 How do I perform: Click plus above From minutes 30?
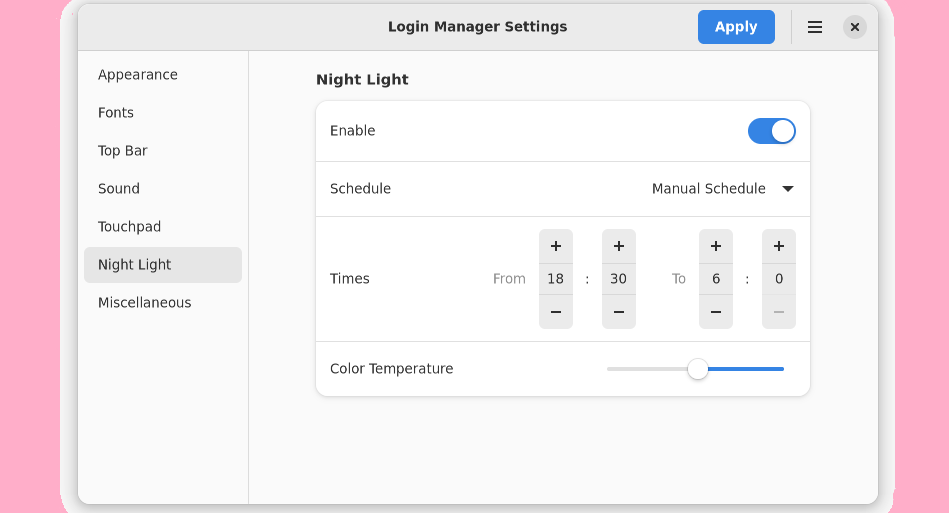(x=618, y=246)
